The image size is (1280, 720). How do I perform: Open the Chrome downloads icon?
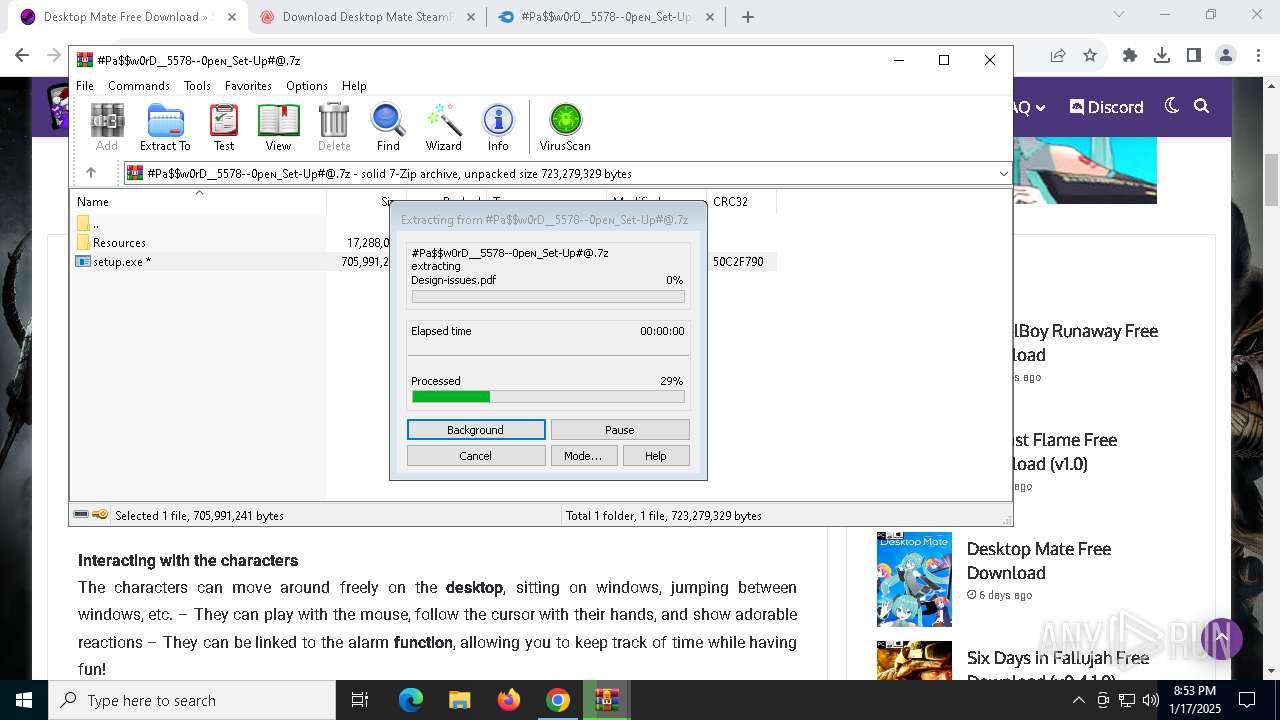click(1162, 56)
